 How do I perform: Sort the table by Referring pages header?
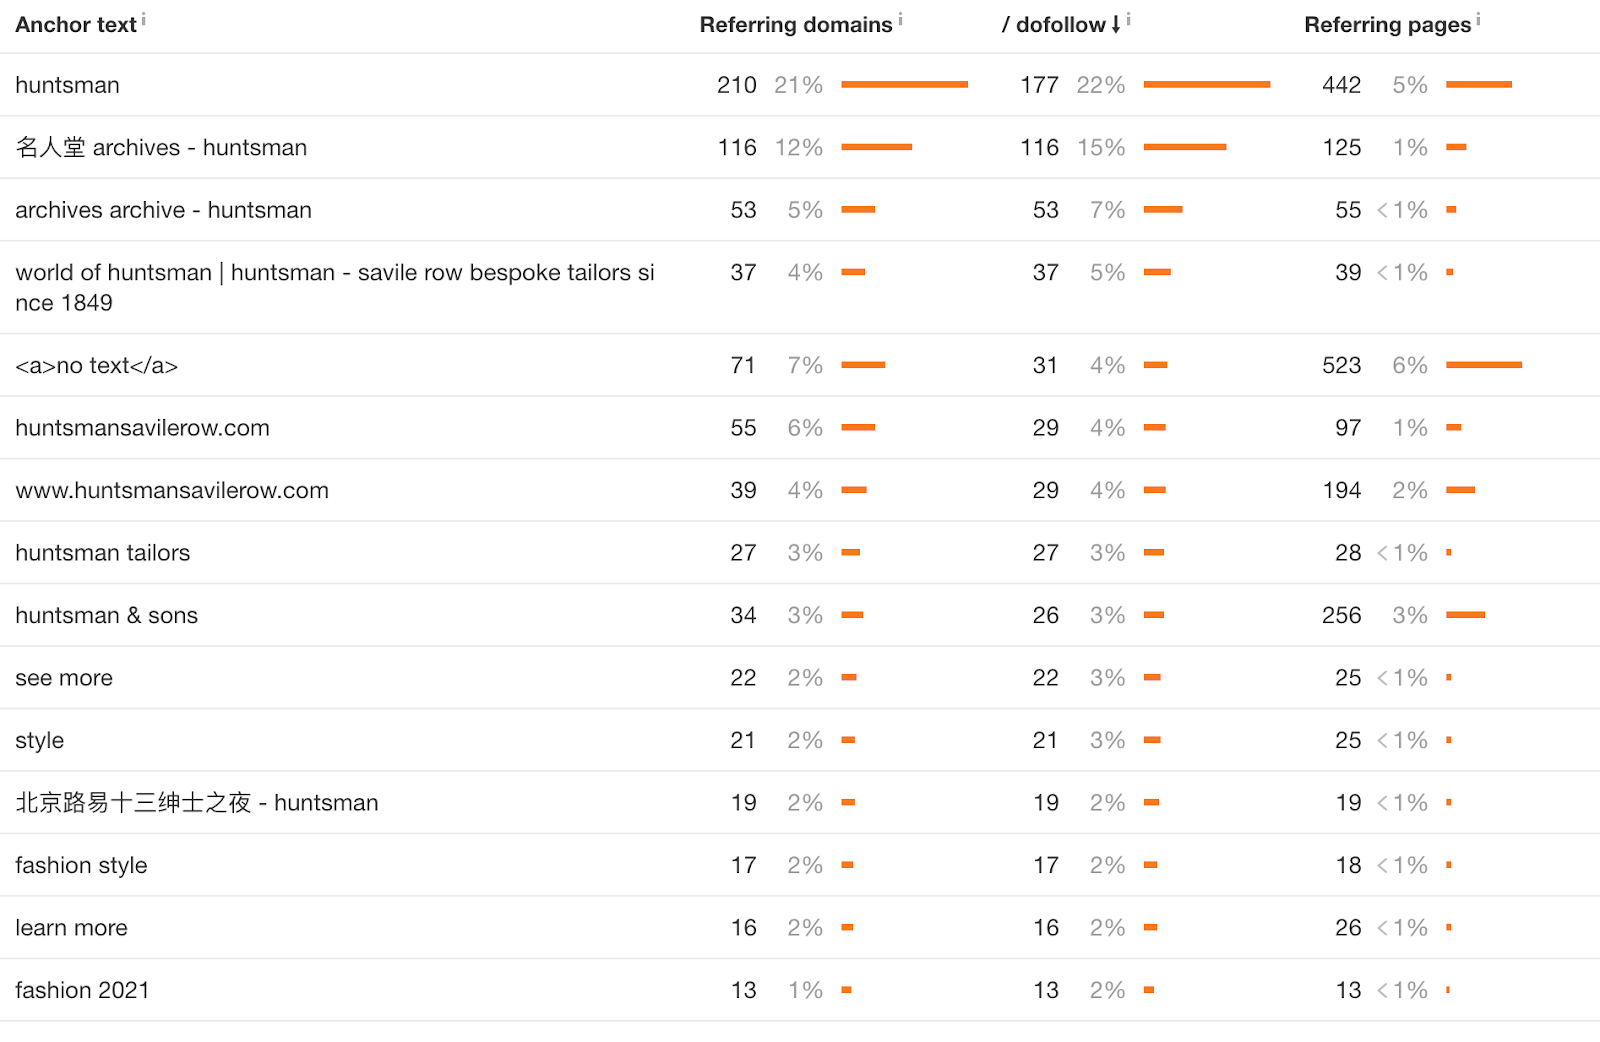[x=1387, y=25]
